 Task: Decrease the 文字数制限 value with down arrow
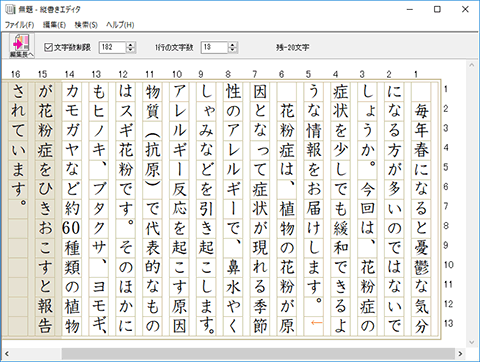pos(131,50)
